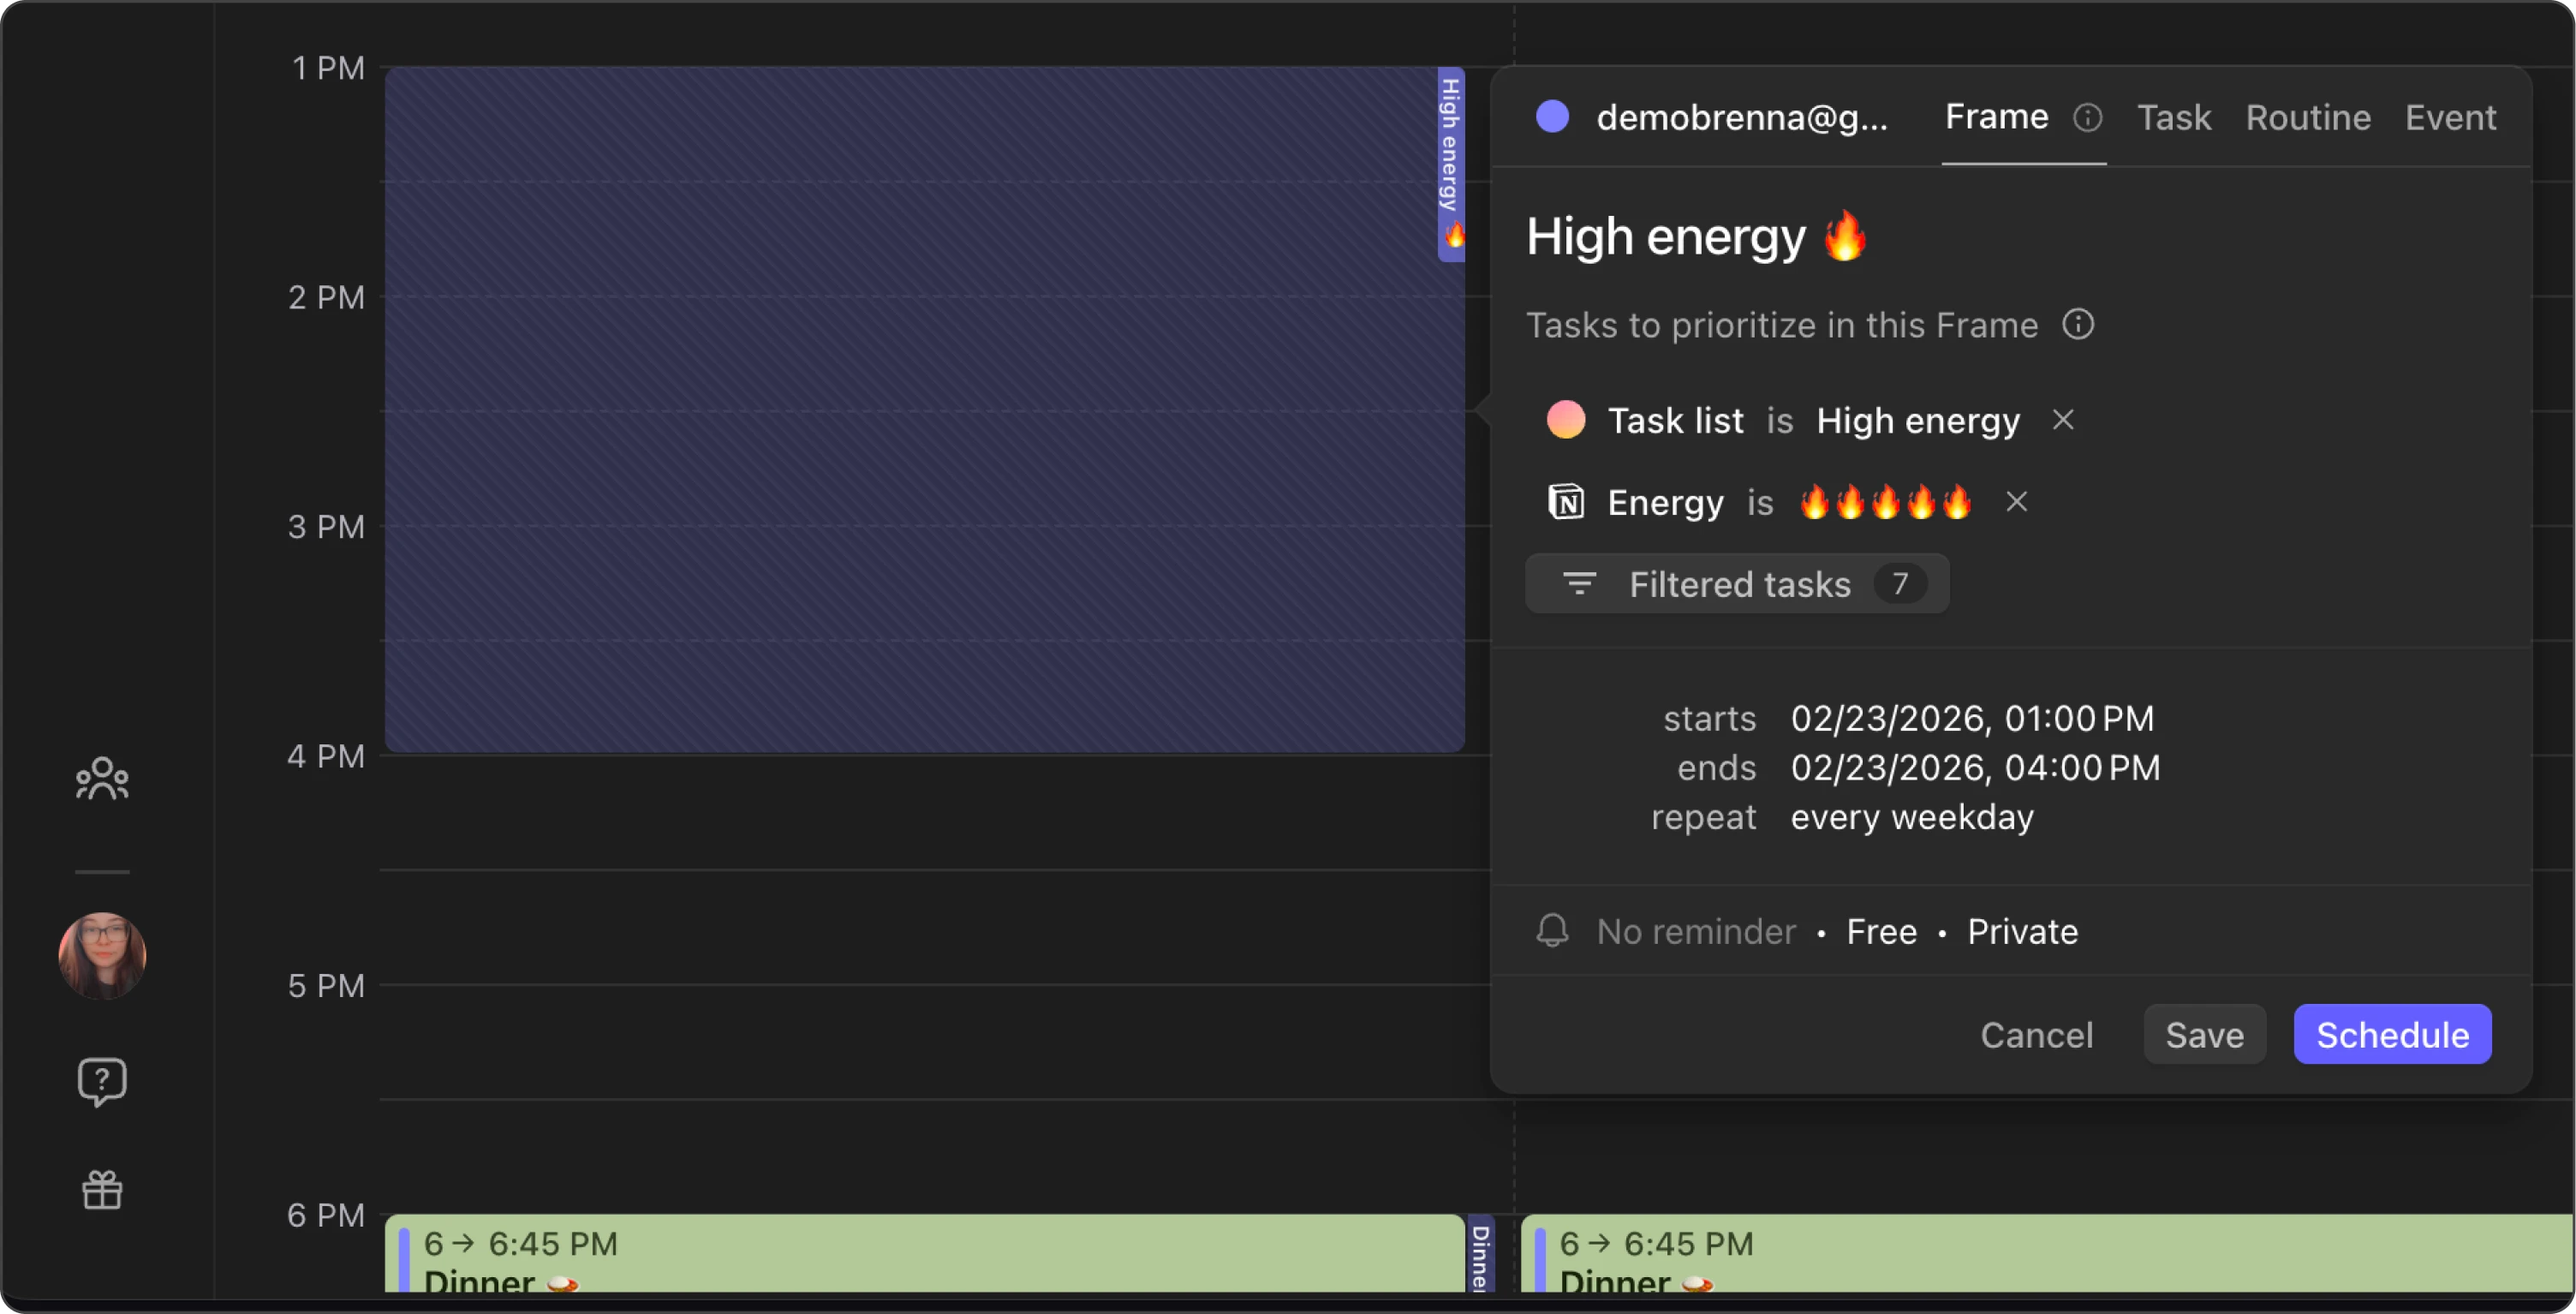
Task: Expand the Filtered tasks list
Action: pos(1739,584)
